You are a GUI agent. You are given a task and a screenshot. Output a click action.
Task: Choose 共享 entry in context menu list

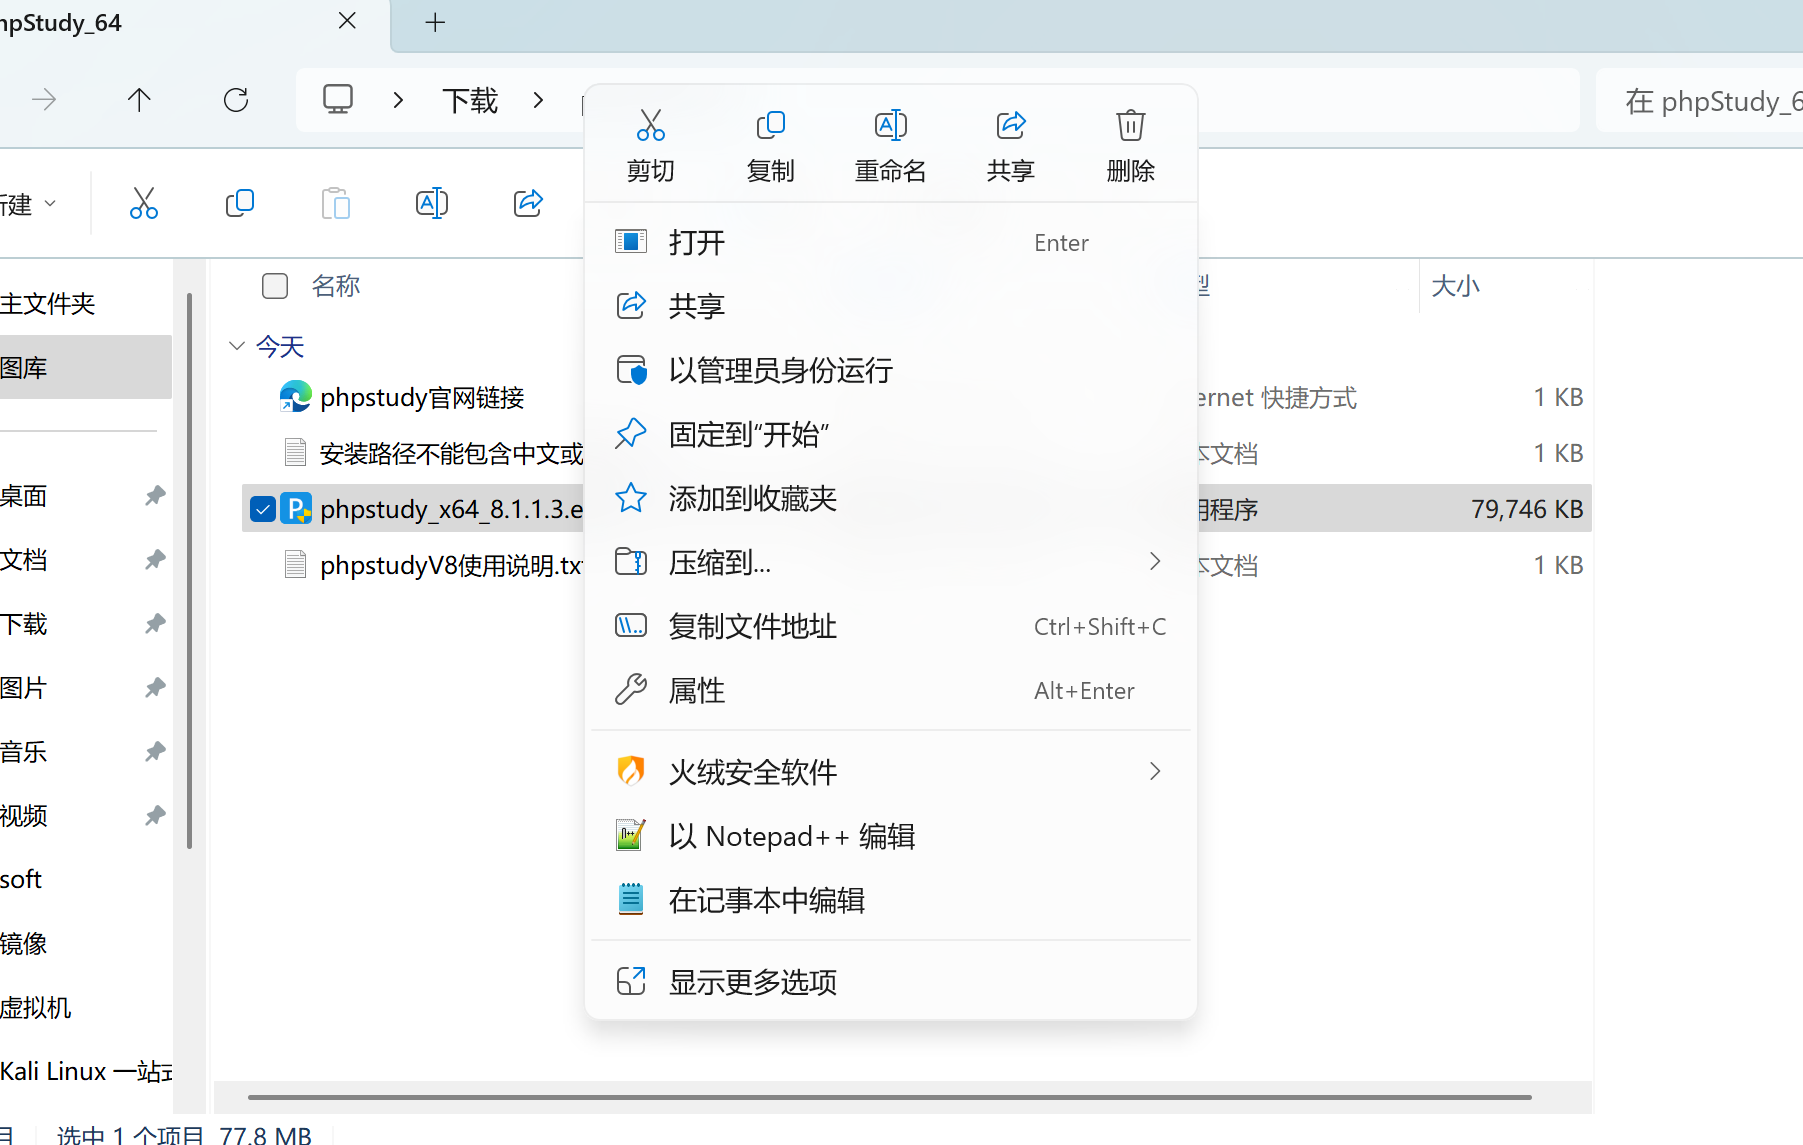891,306
